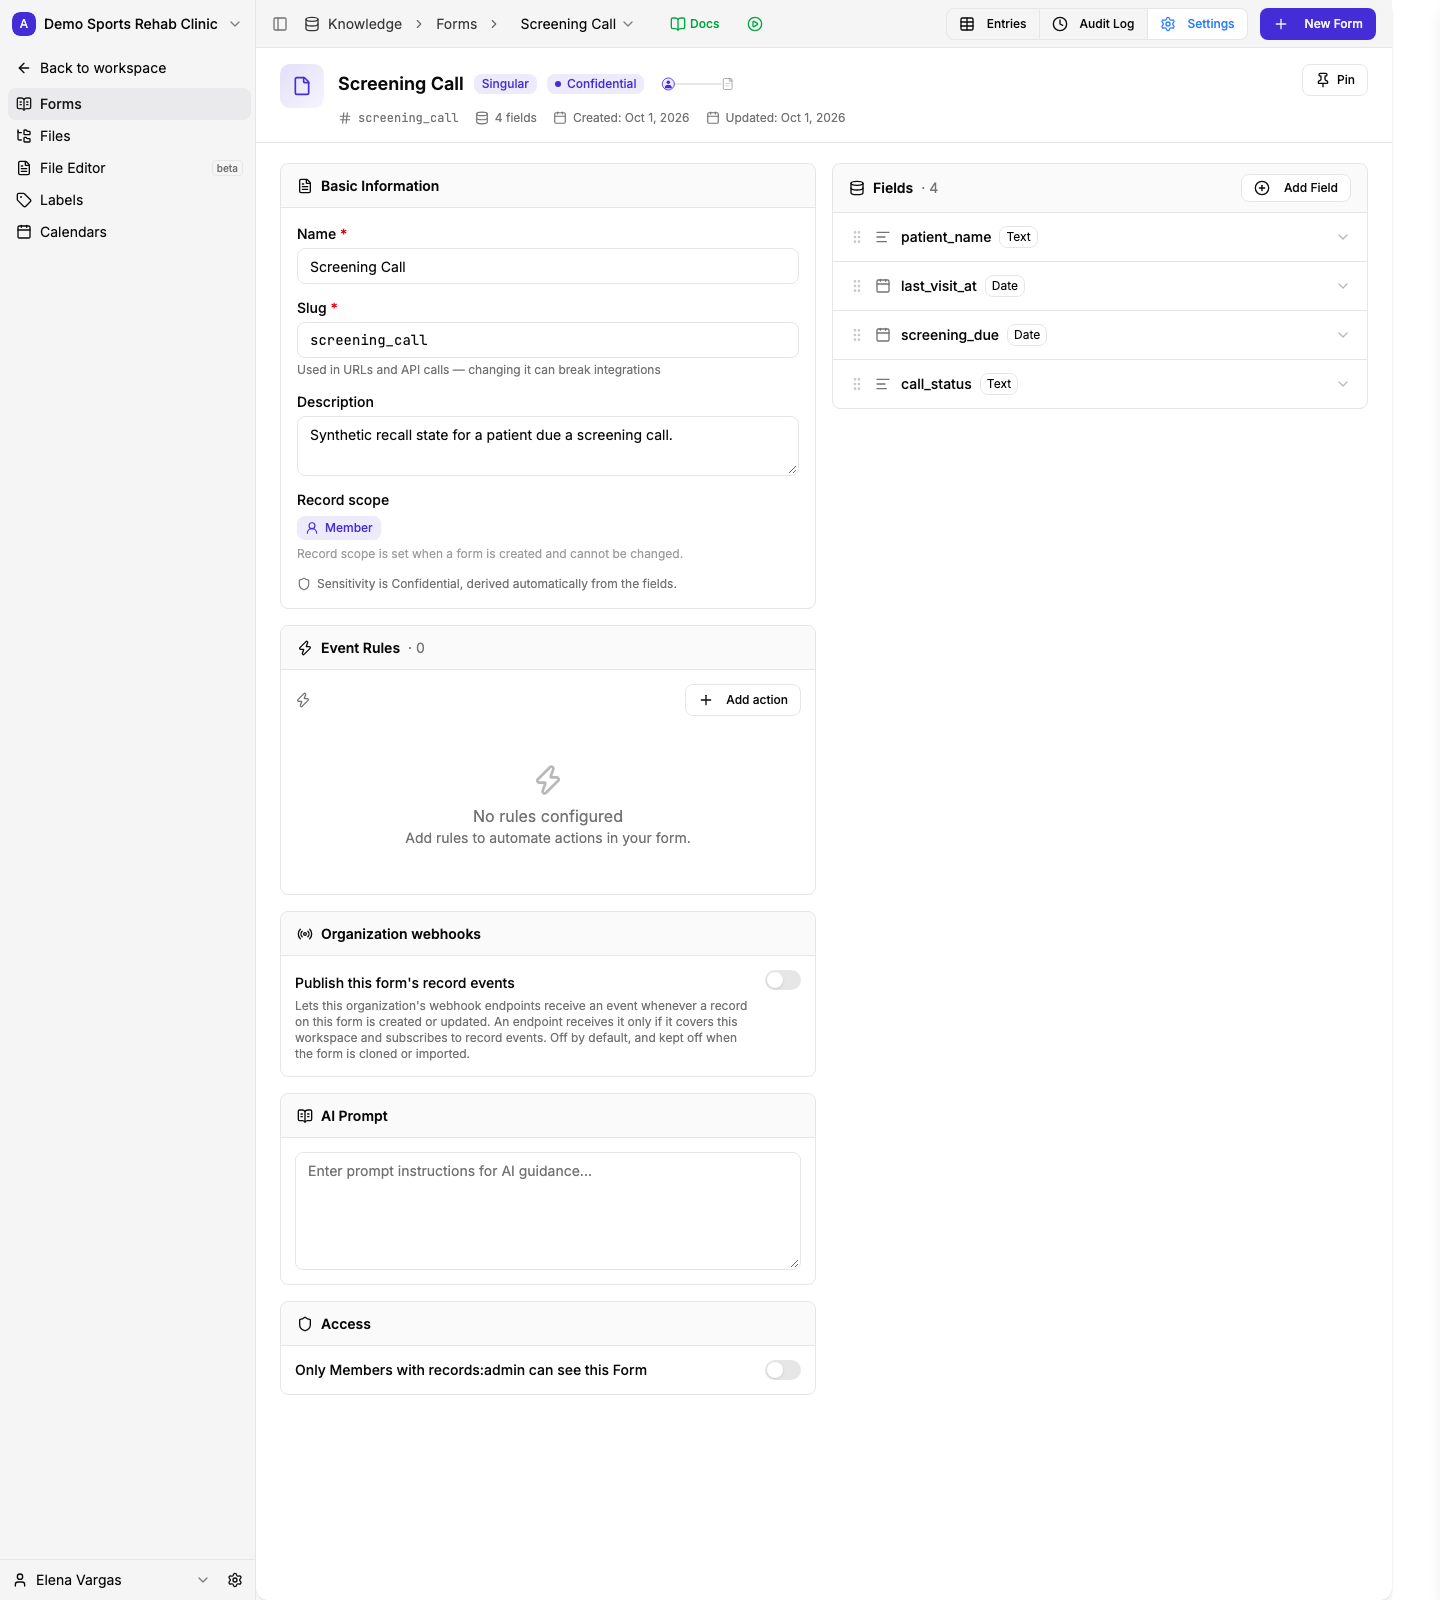Open Calendars in the sidebar
This screenshot has width=1440, height=1600.
[129, 232]
